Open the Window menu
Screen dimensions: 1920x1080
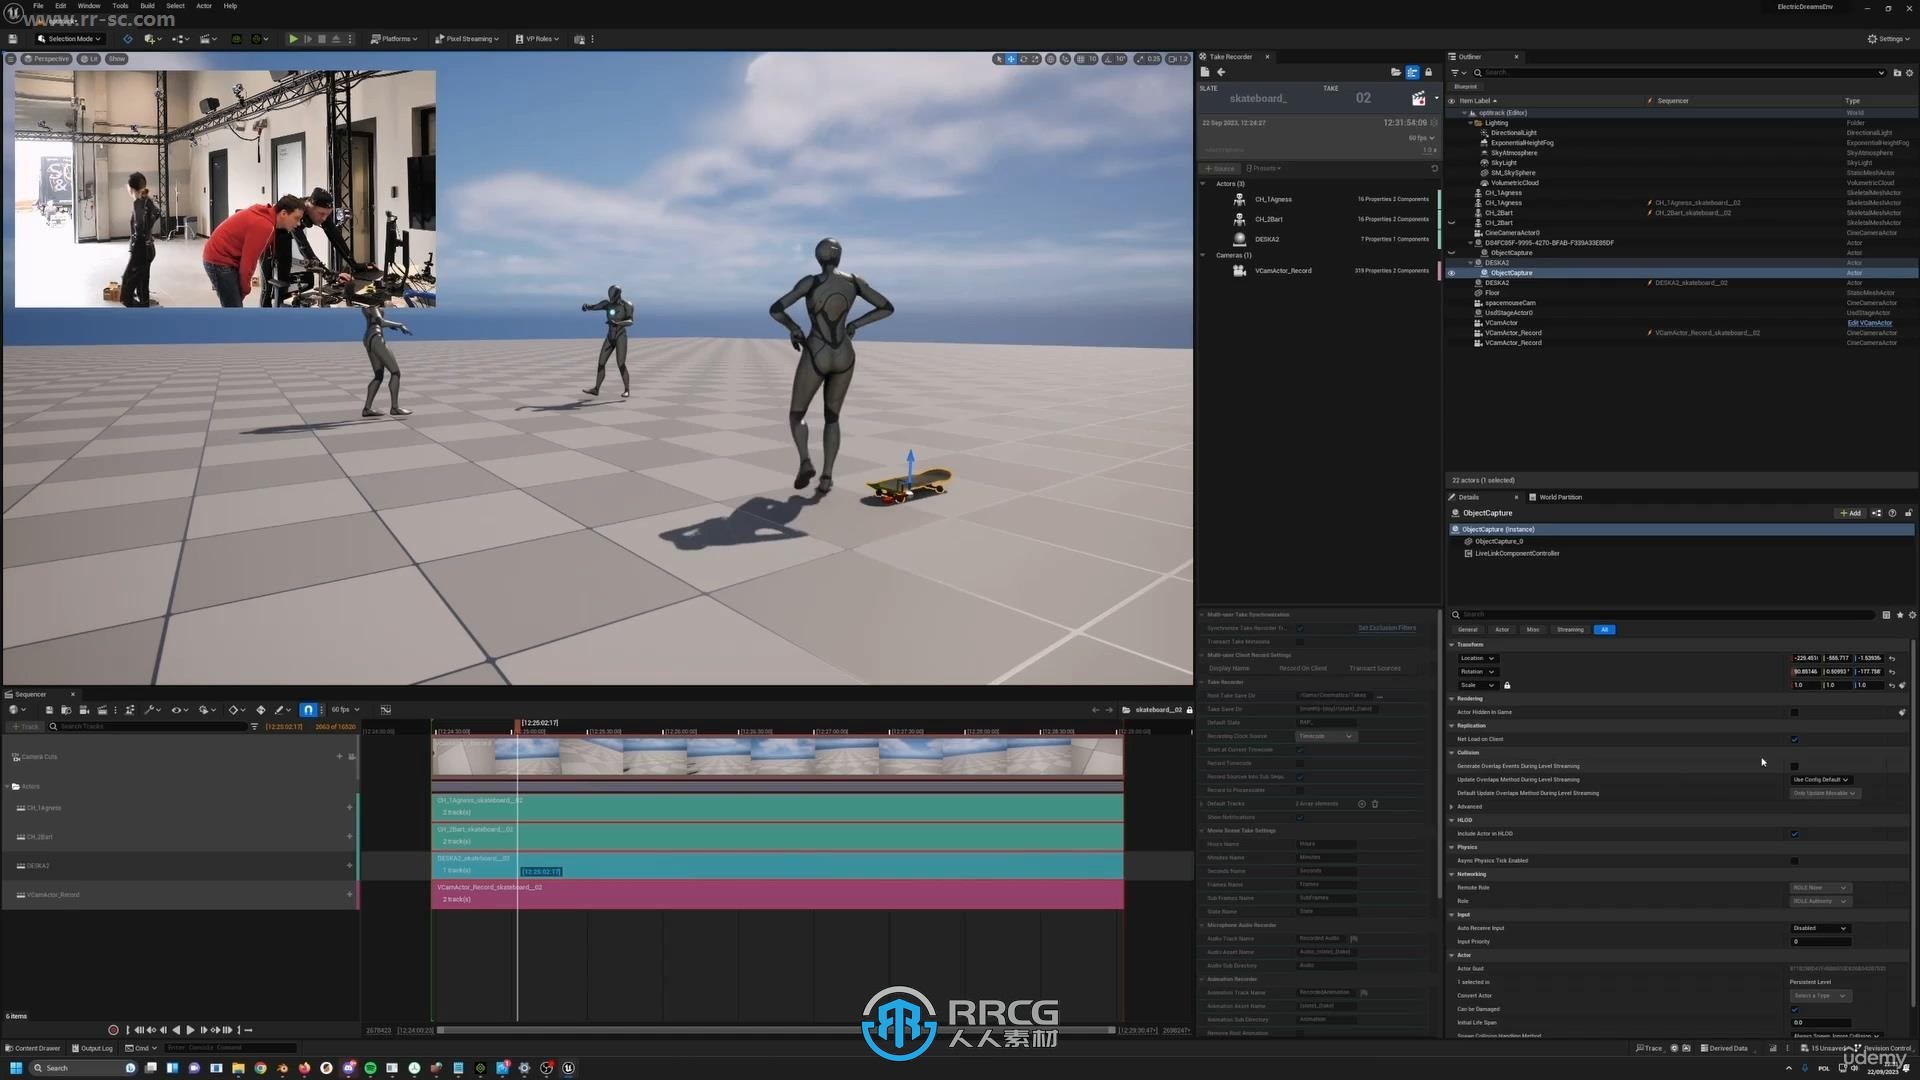click(x=89, y=6)
